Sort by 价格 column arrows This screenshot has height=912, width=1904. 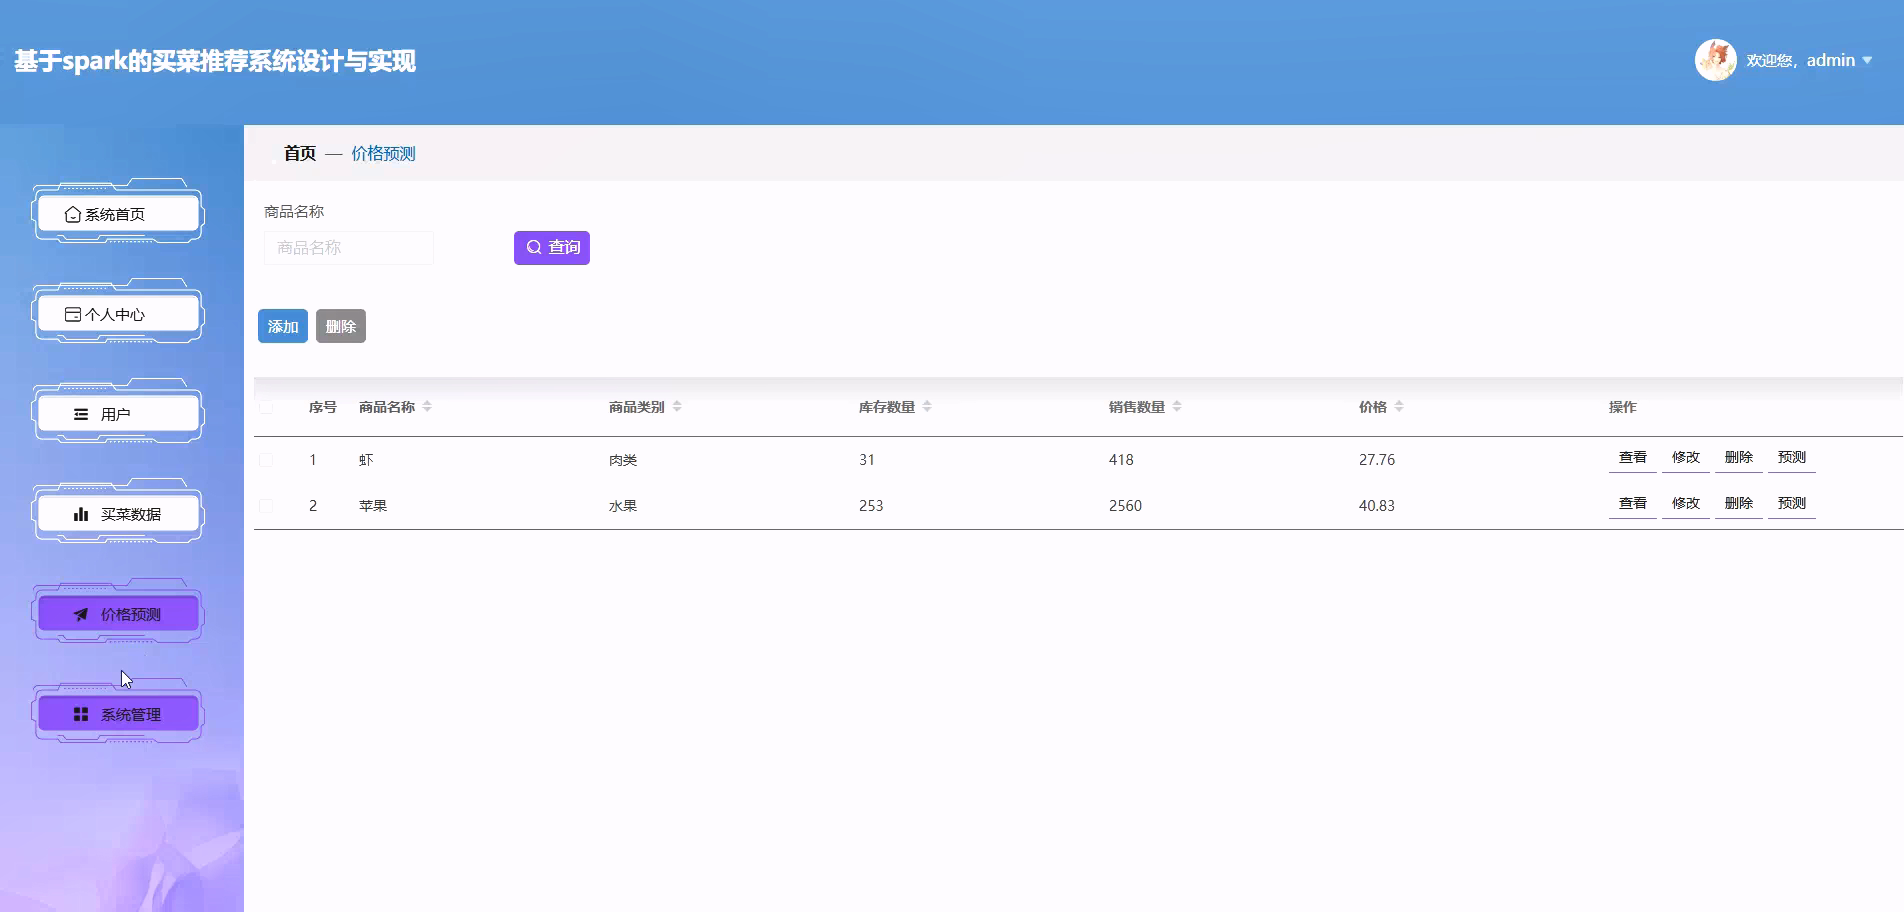[1399, 407]
